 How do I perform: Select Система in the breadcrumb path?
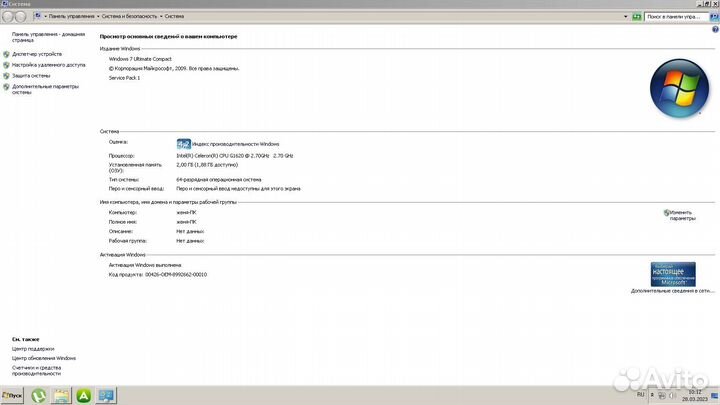(174, 16)
